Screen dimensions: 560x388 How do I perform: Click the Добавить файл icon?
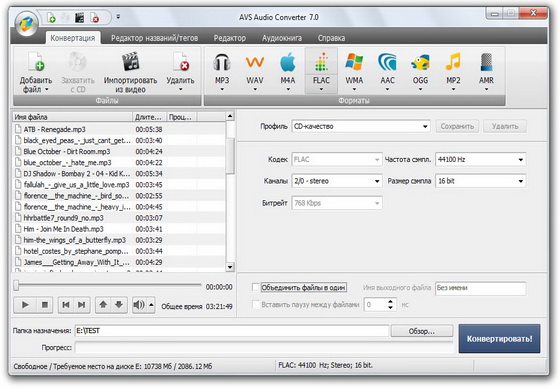[36, 61]
